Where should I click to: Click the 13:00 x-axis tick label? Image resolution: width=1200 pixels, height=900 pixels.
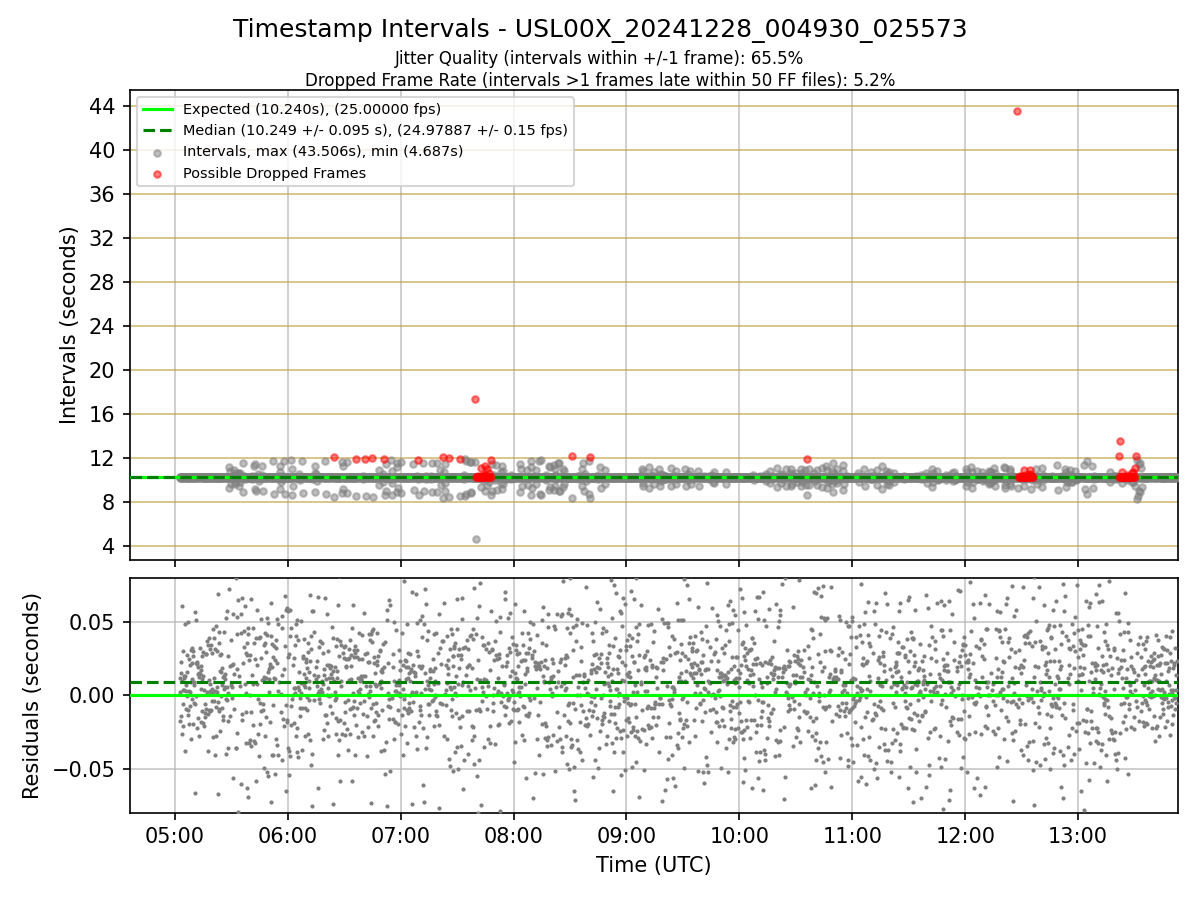click(1078, 835)
